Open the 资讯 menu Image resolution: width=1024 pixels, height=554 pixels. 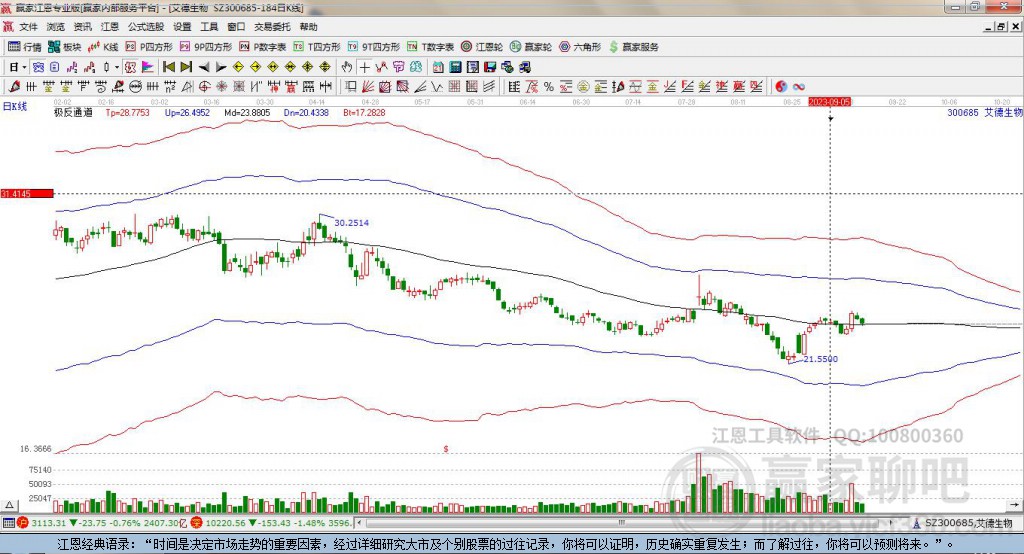[x=82, y=27]
